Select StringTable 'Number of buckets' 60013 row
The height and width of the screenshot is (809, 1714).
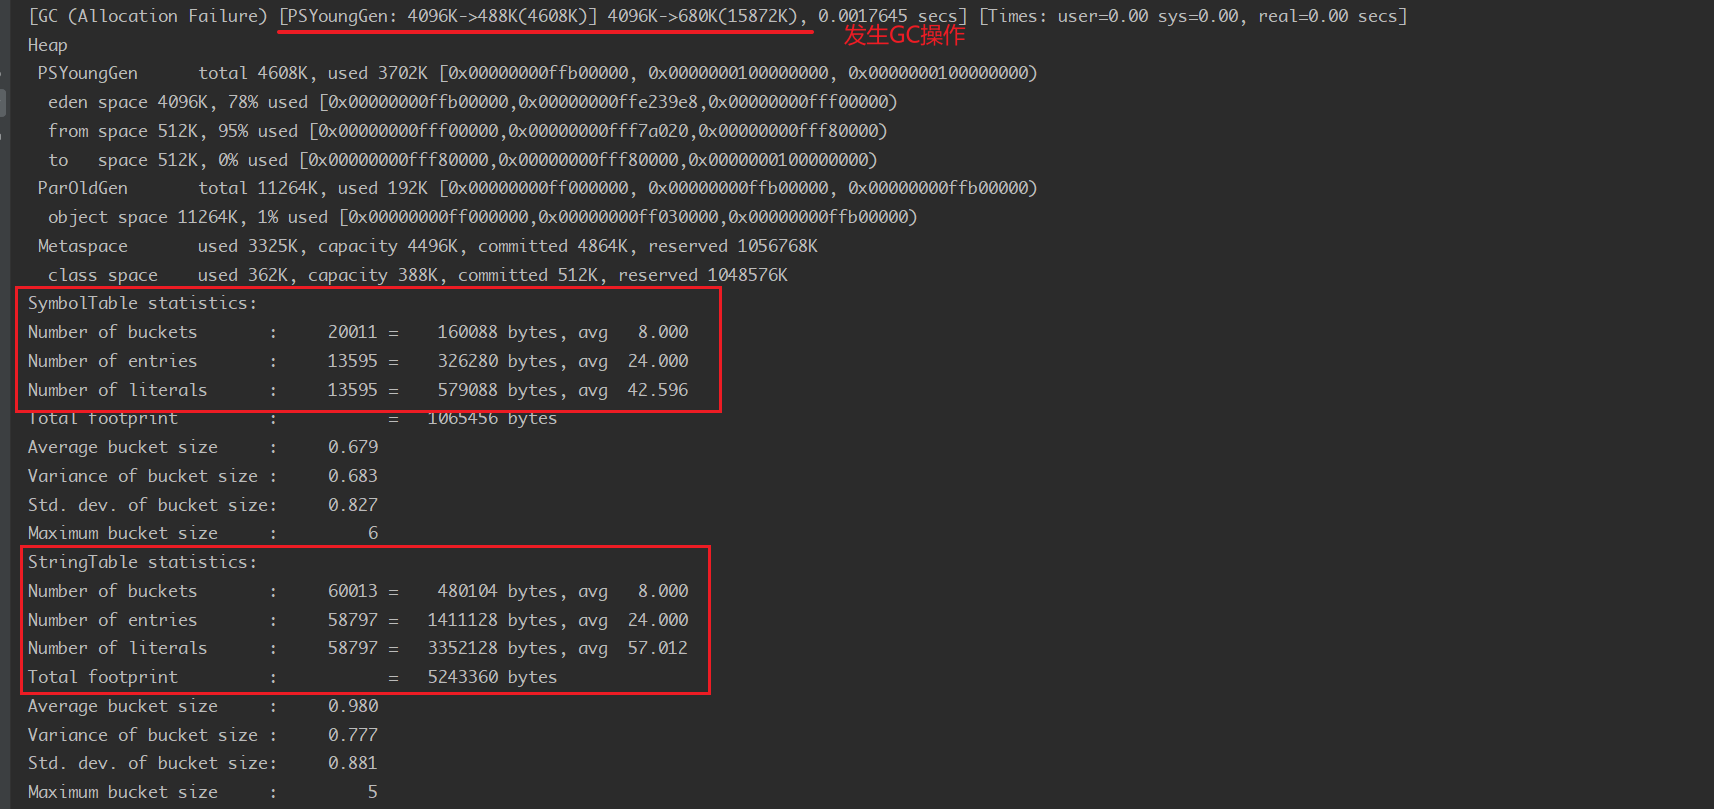(358, 591)
